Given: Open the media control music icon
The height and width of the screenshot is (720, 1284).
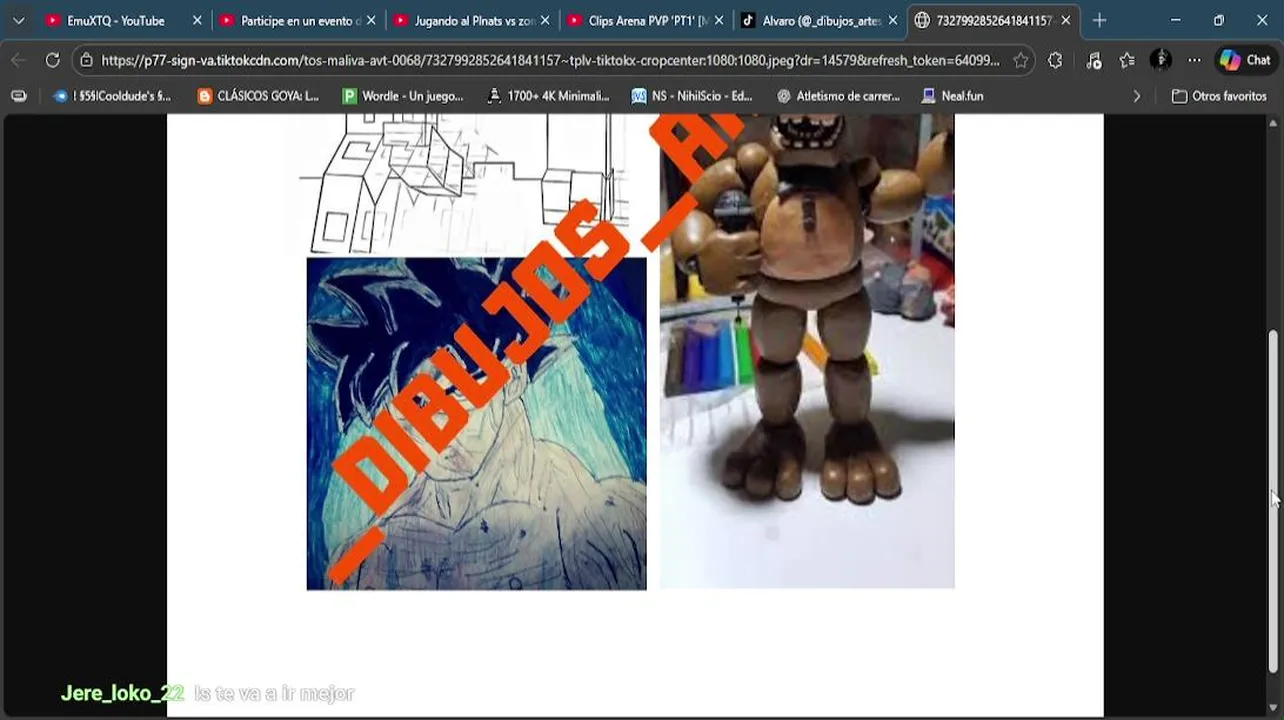Looking at the screenshot, I should (1093, 60).
